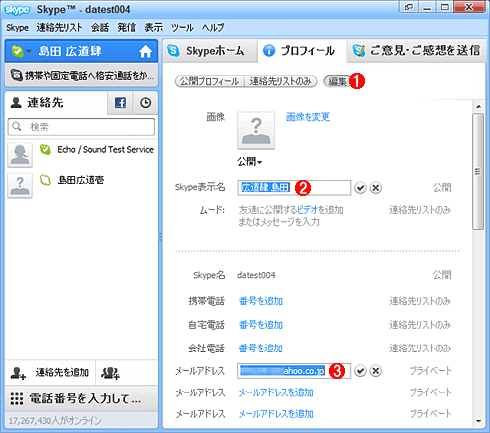Click the scroll up arrow in profile pane
The width and height of the screenshot is (490, 433).
478,107
